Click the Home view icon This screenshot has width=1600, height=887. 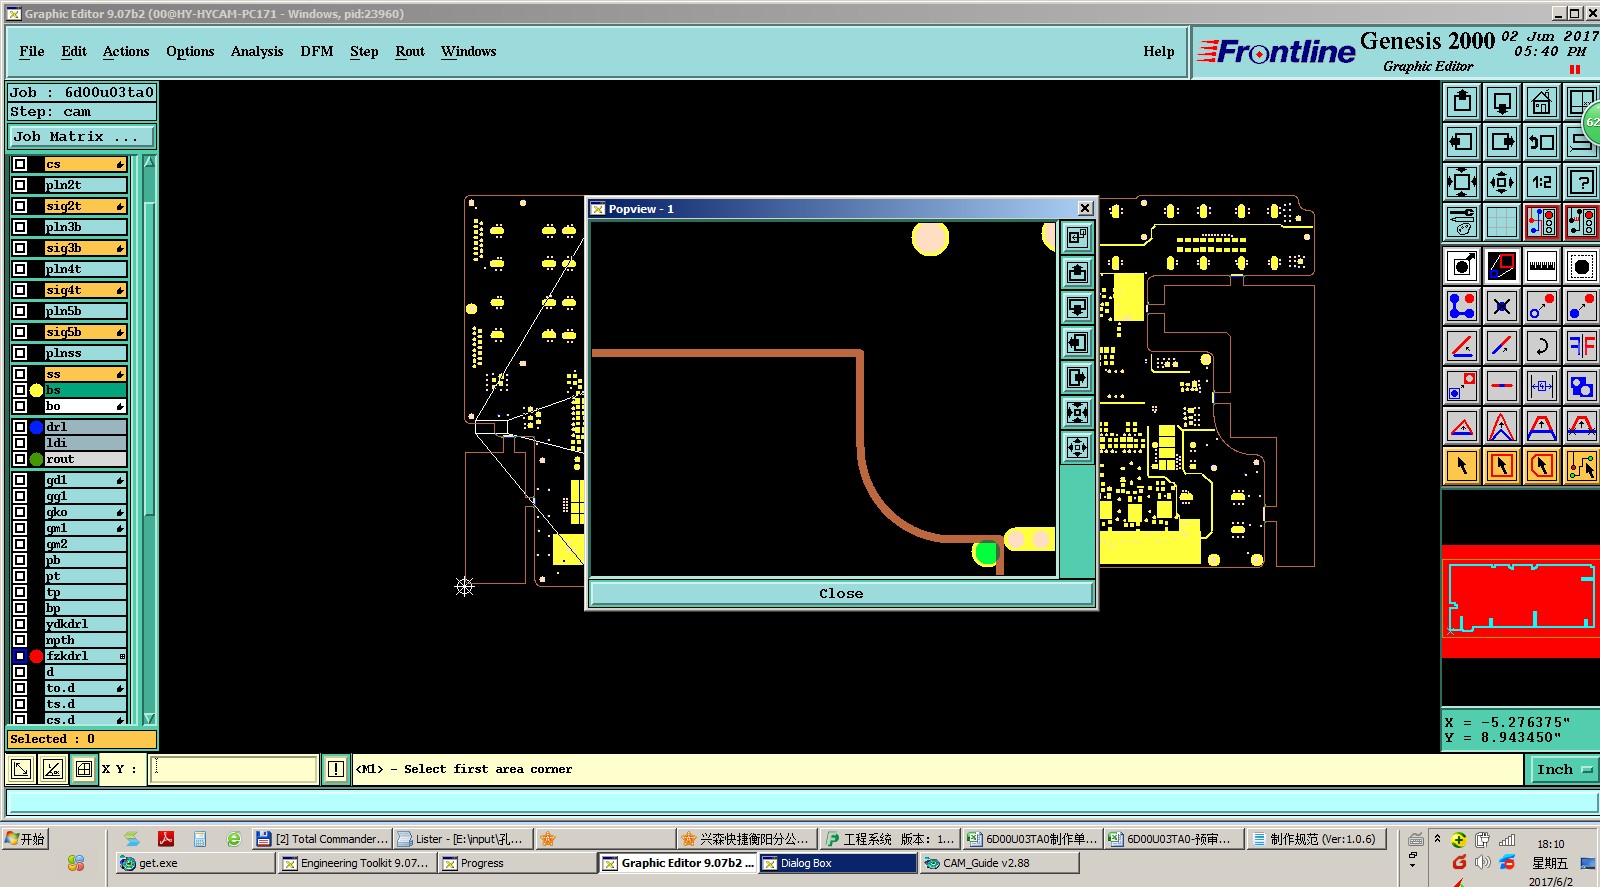[1542, 102]
